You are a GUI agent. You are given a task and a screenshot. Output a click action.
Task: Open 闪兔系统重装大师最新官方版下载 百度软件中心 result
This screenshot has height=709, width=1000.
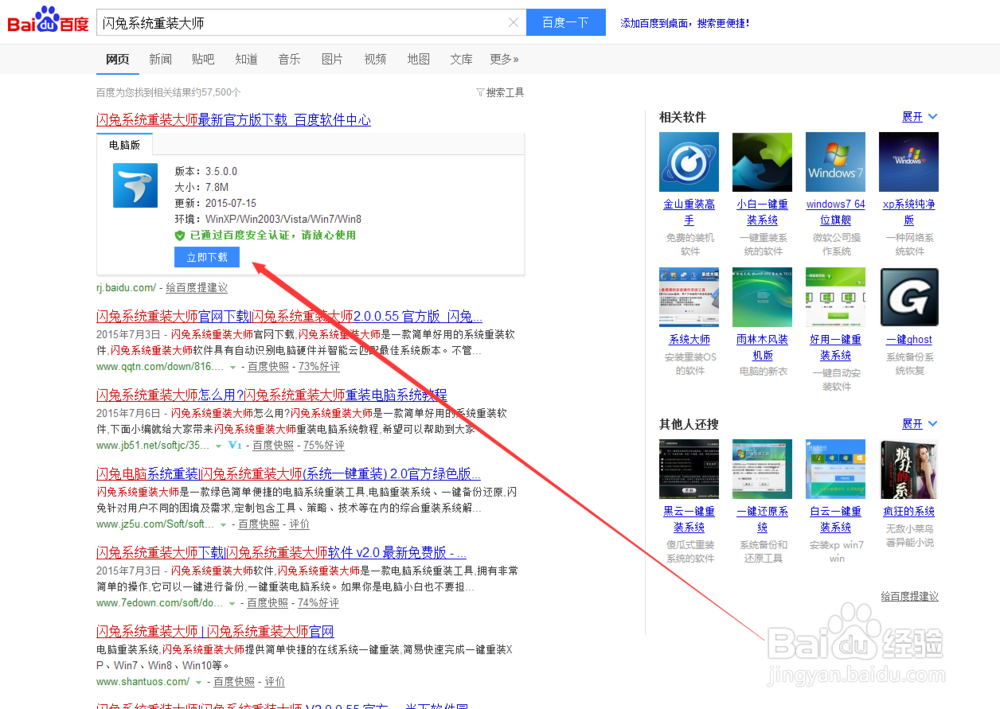233,119
